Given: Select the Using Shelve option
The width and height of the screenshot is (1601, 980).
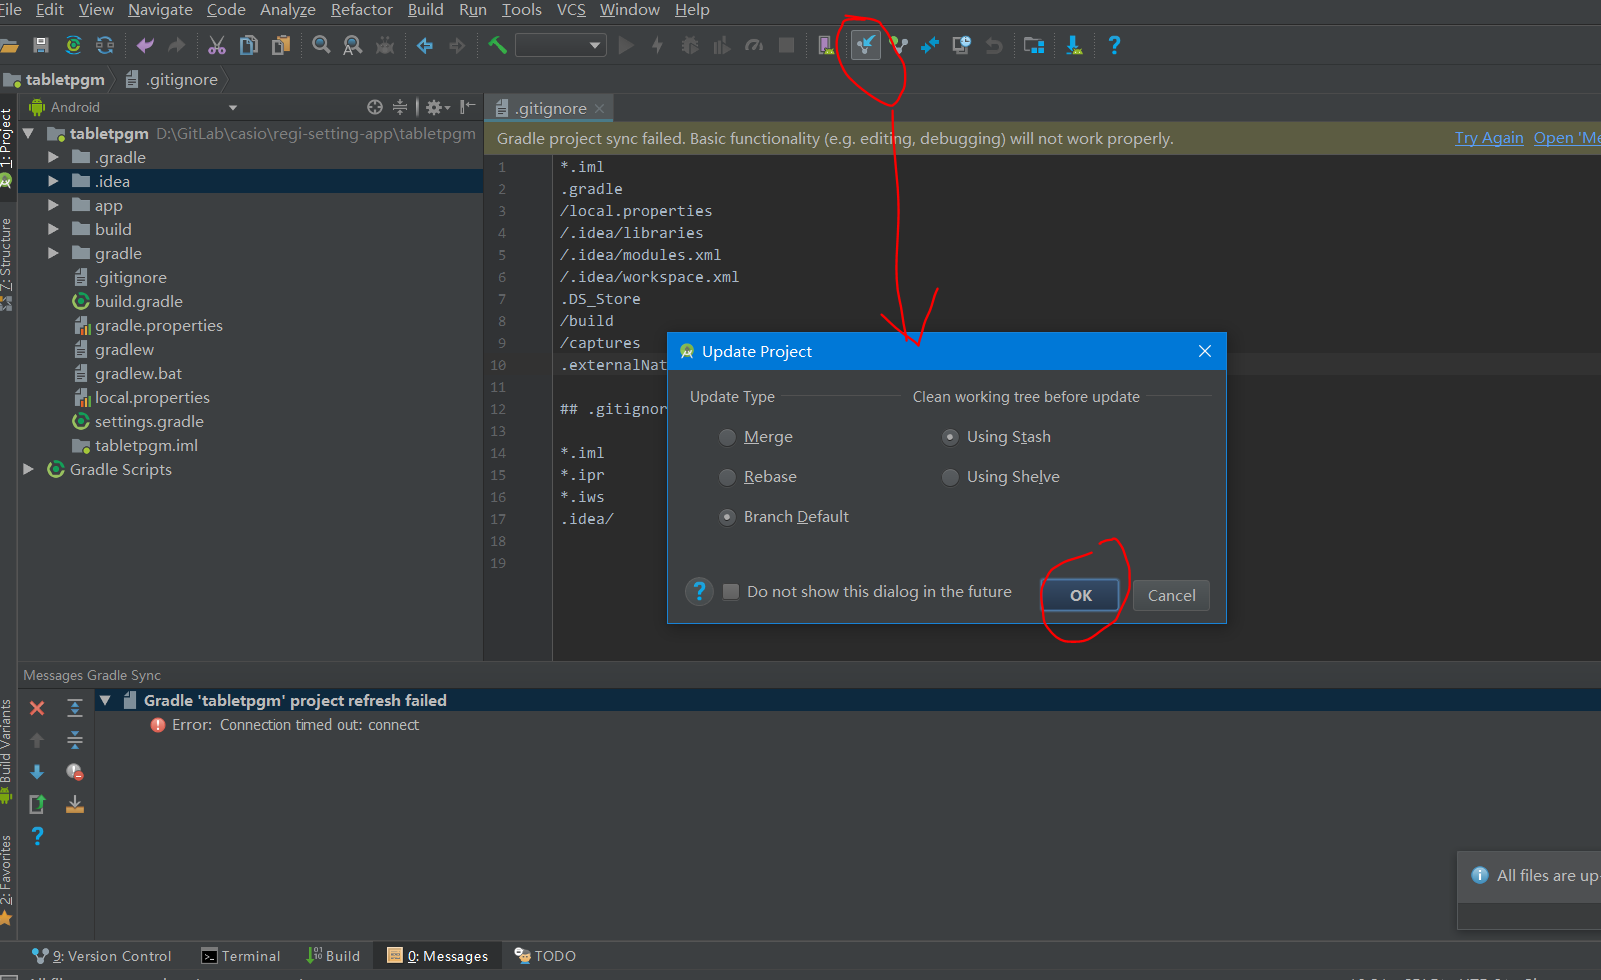Looking at the screenshot, I should click(x=950, y=477).
